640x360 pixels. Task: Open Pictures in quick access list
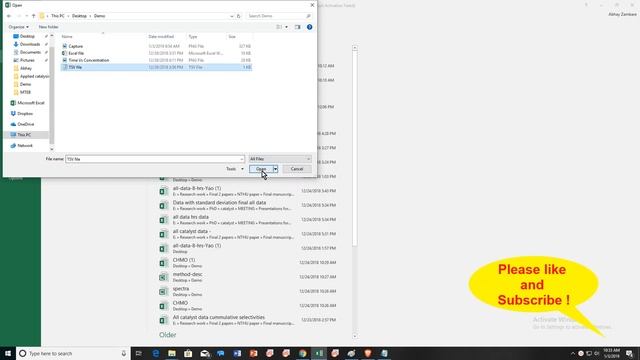tap(24, 60)
